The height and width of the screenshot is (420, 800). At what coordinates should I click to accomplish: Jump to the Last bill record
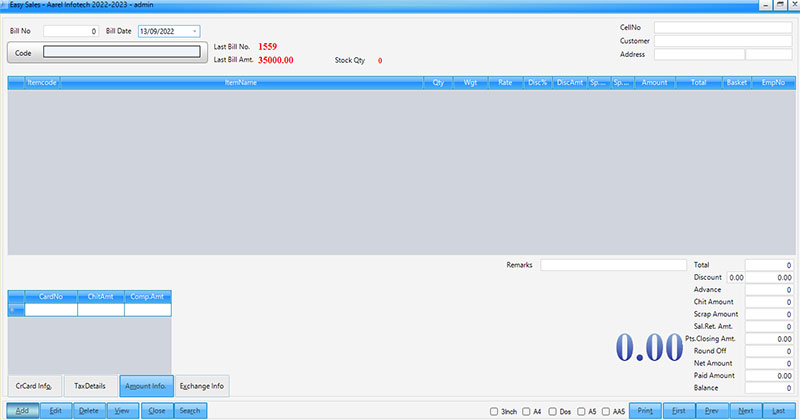[778, 410]
